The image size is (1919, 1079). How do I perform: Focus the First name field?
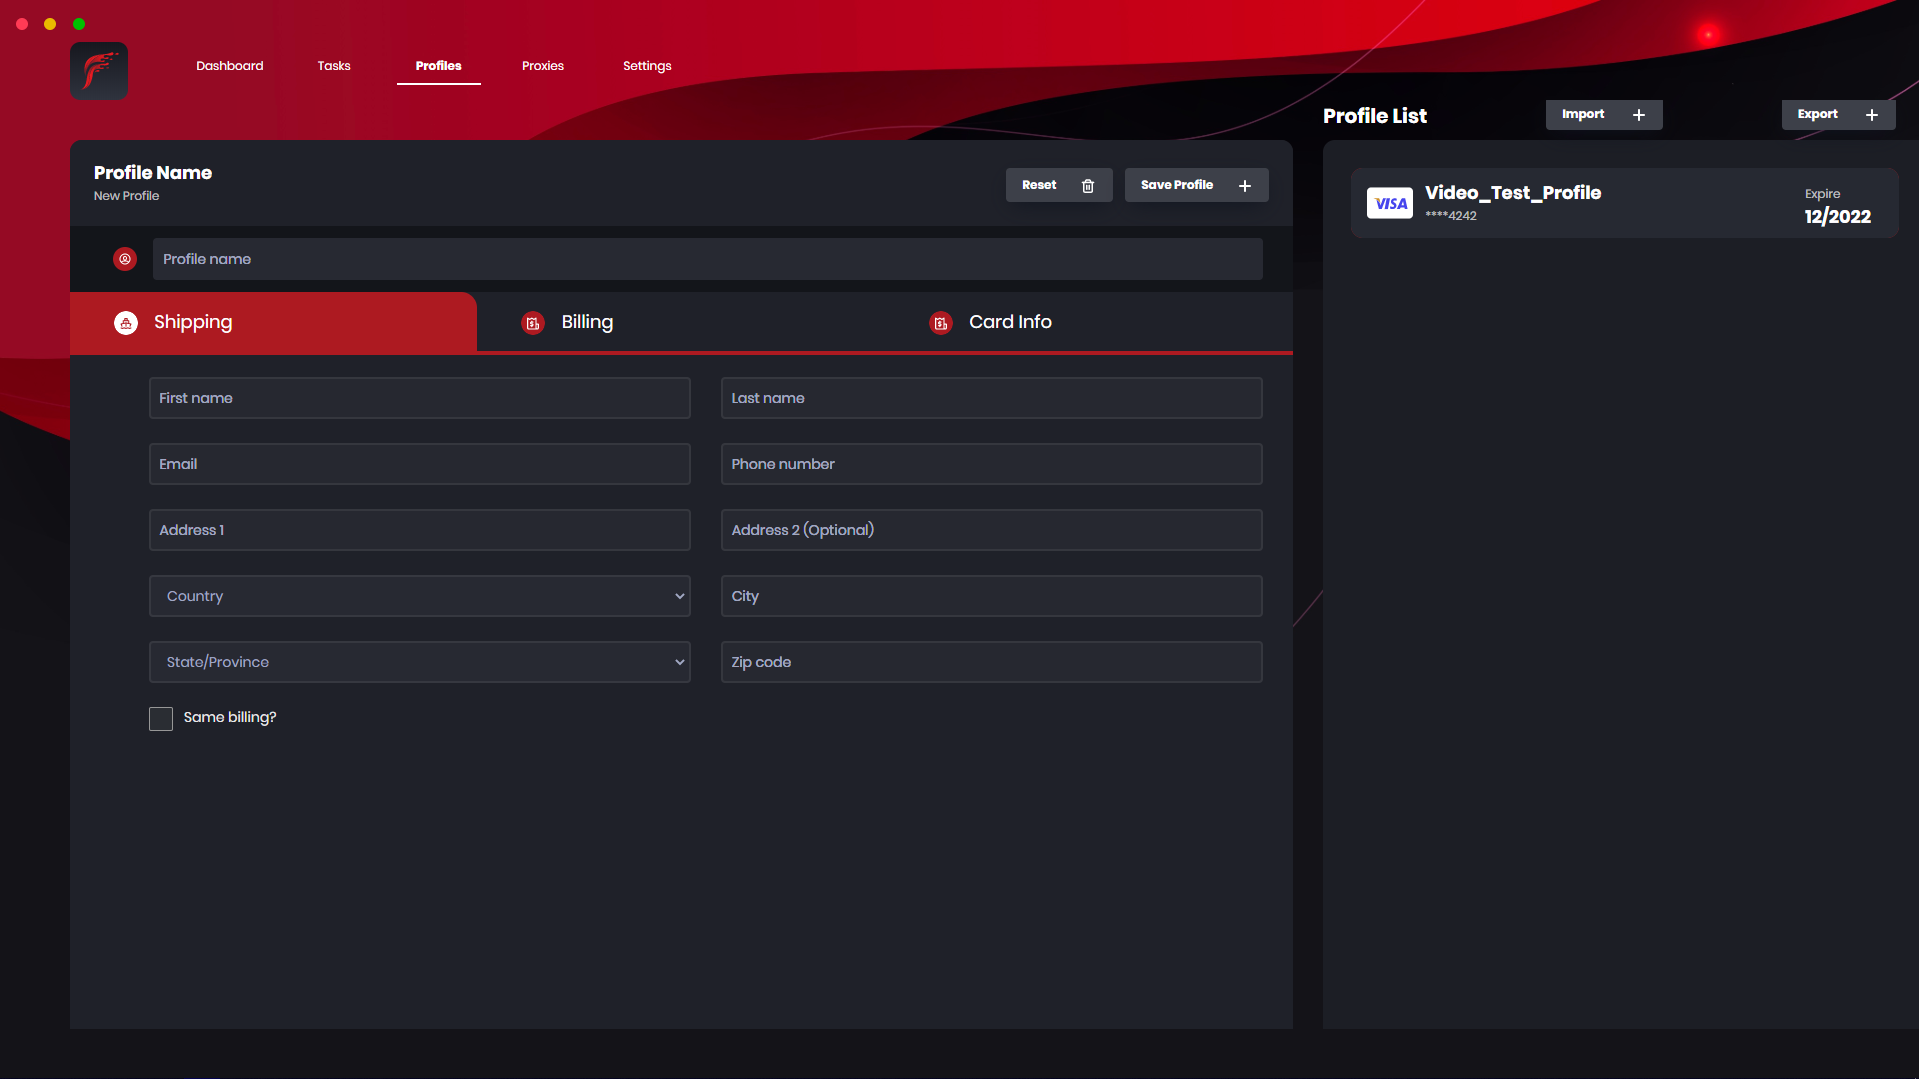[x=419, y=398]
